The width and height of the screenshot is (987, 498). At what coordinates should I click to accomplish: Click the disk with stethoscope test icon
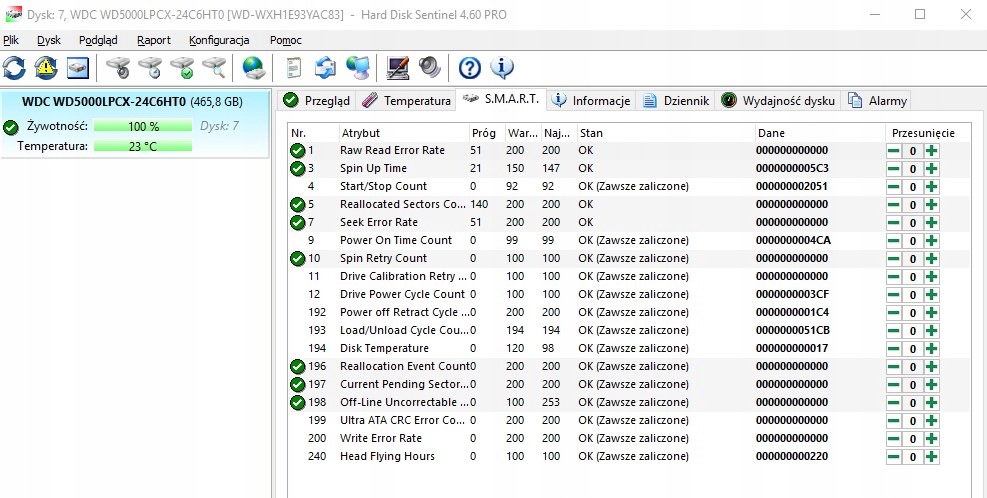pyautogui.click(x=118, y=67)
